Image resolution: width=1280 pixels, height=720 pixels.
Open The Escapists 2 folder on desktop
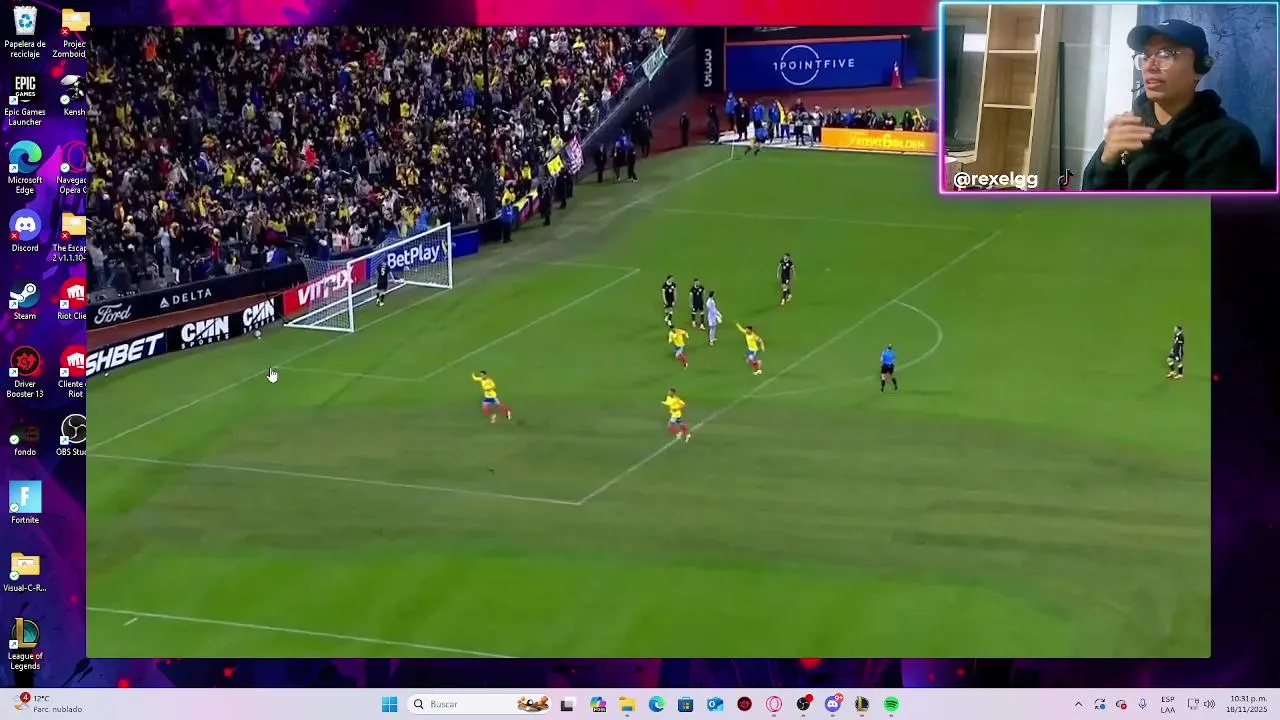click(x=72, y=236)
